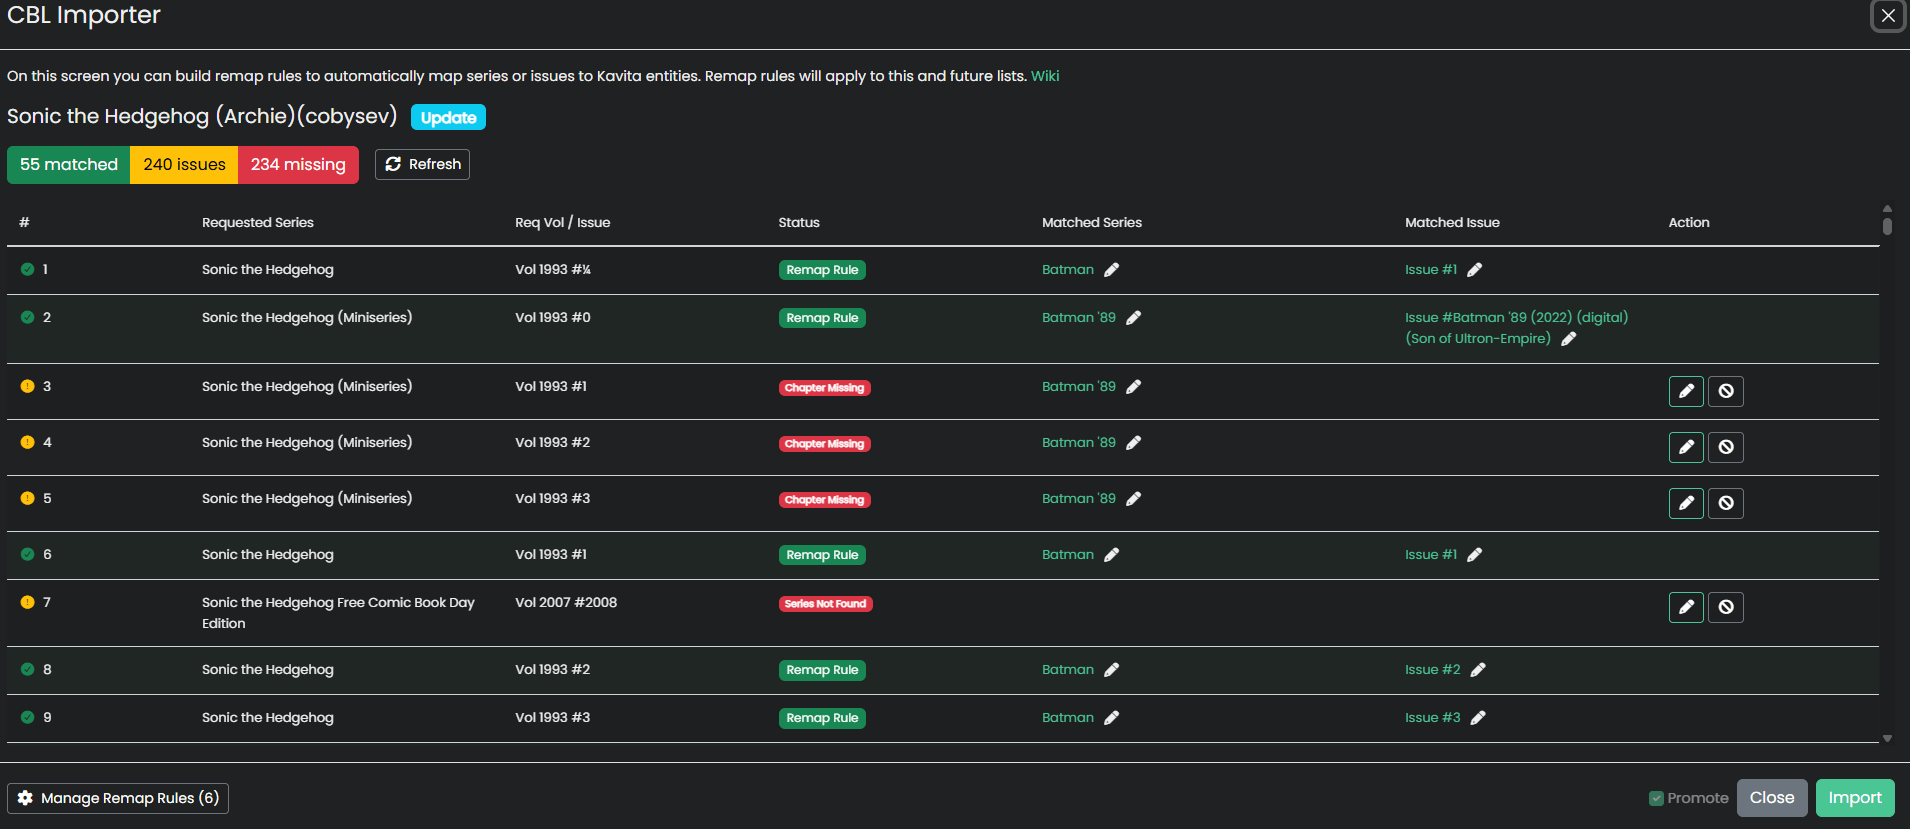Click the Update button
Image resolution: width=1910 pixels, height=829 pixels.
tap(448, 117)
